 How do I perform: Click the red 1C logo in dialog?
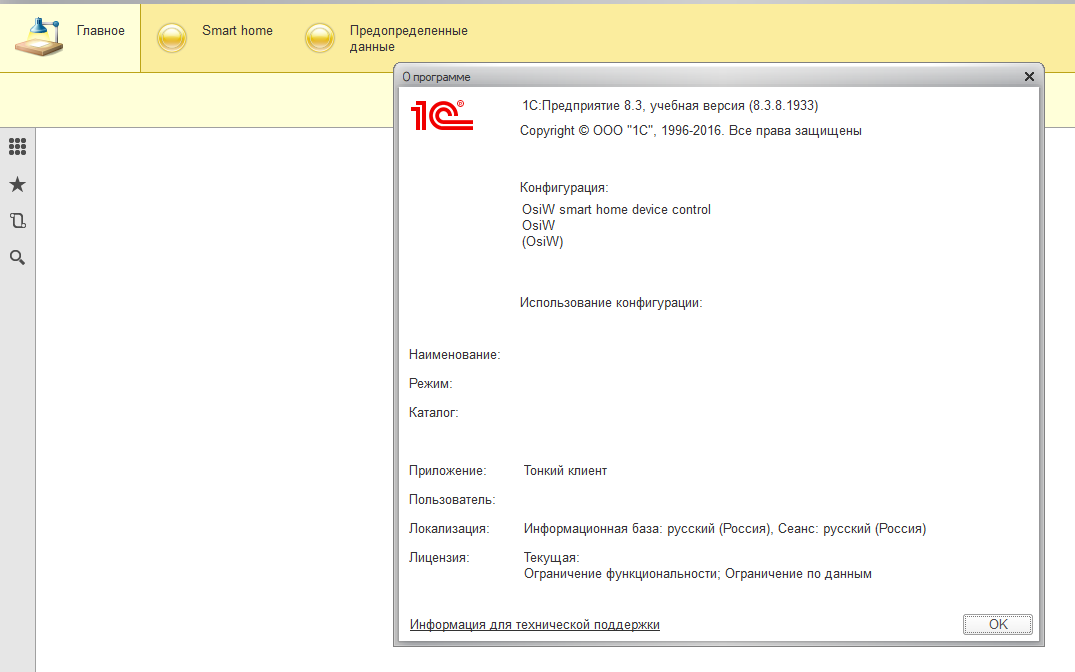[x=441, y=115]
